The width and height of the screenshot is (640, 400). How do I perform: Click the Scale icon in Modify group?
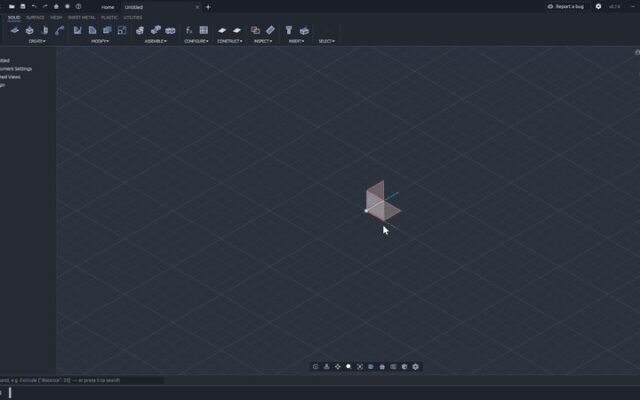pyautogui.click(x=122, y=30)
